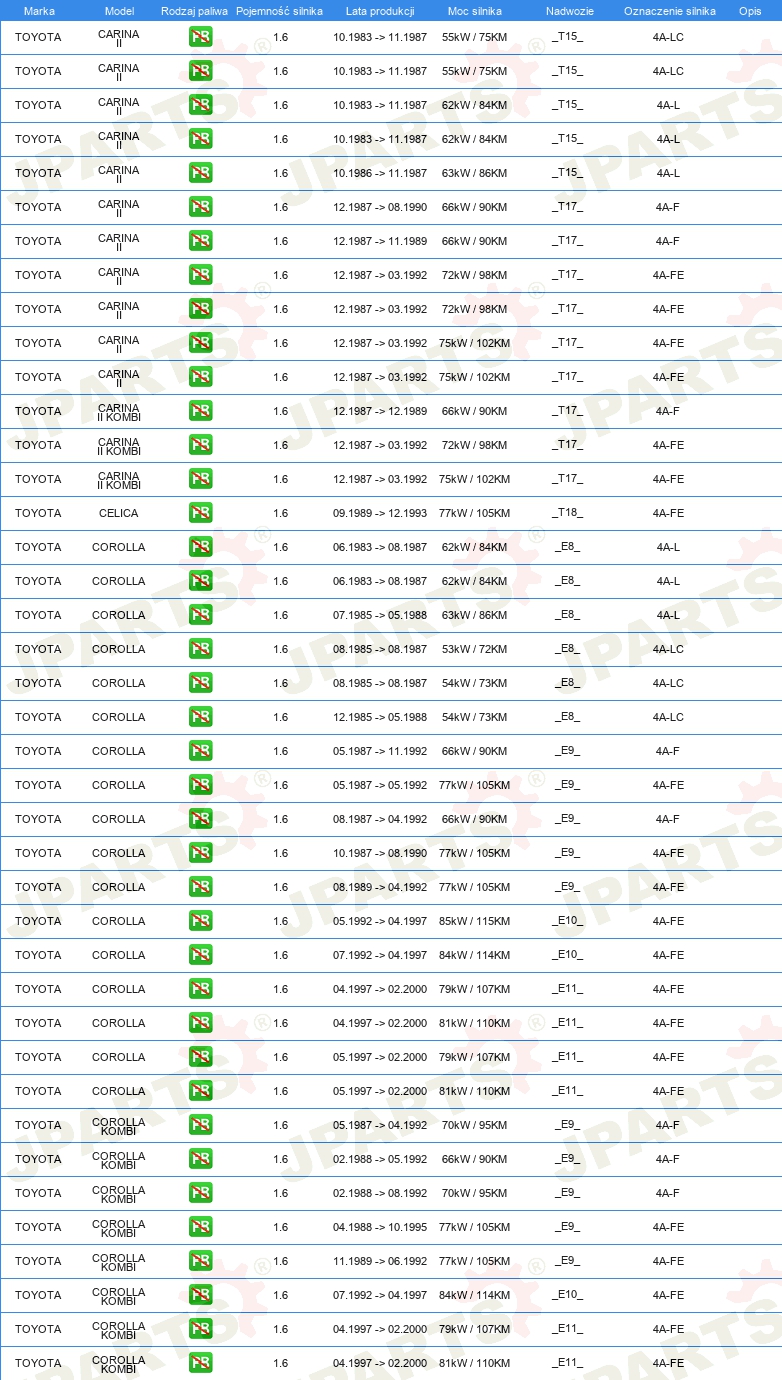Click the 02.1988 -> 05.1992 production years cell

(380, 1159)
